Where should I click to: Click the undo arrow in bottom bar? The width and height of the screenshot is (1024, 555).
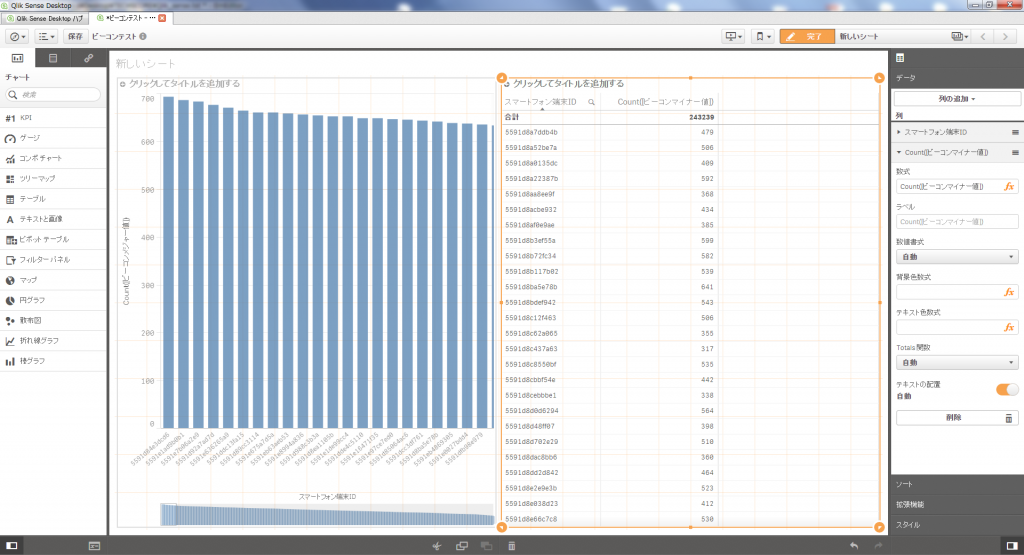tap(853, 546)
